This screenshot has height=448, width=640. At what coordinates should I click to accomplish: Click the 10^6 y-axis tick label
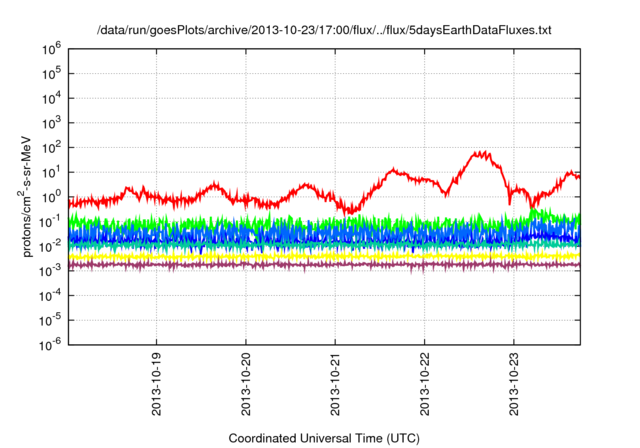coord(51,49)
